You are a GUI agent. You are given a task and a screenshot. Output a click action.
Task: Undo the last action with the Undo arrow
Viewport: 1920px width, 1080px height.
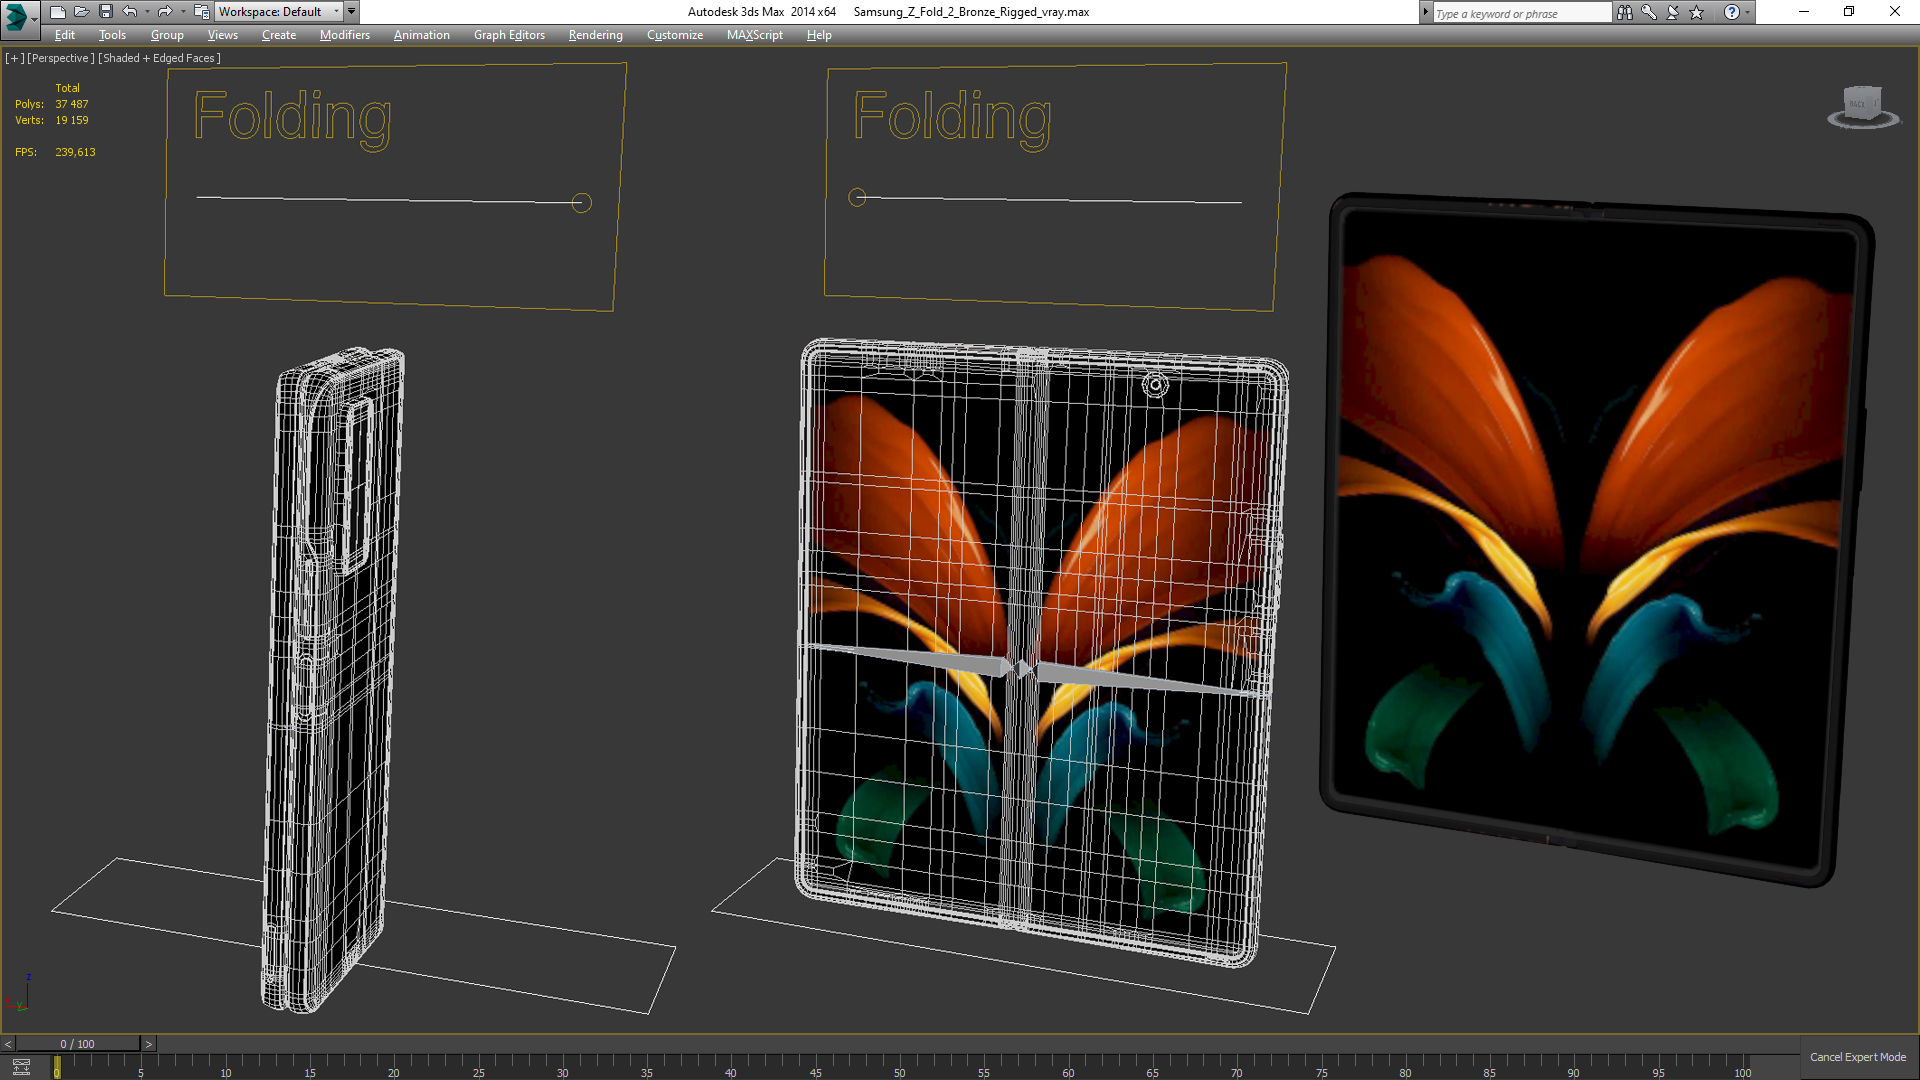130,12
